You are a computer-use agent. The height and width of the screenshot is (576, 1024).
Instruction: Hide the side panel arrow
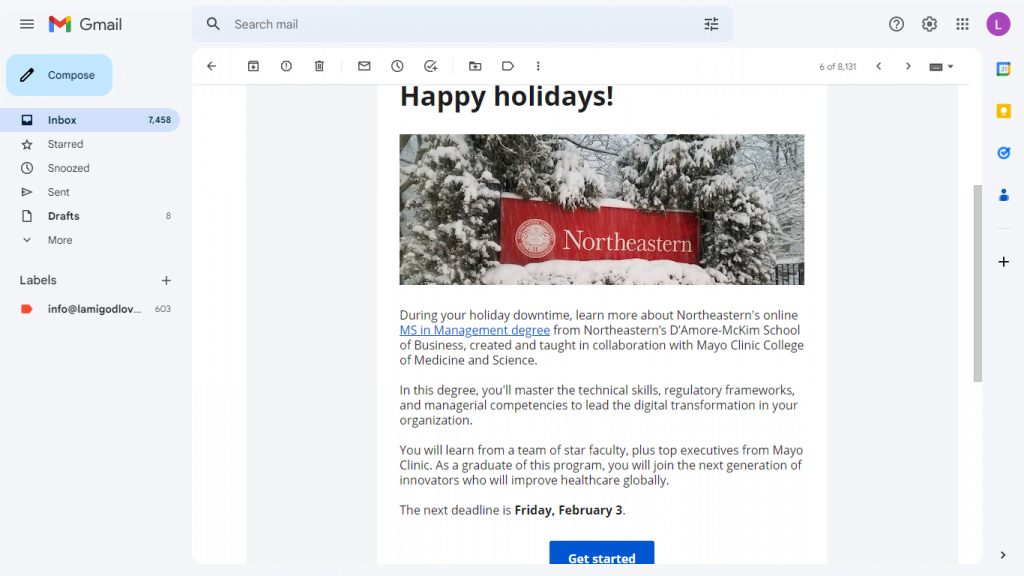(1003, 555)
